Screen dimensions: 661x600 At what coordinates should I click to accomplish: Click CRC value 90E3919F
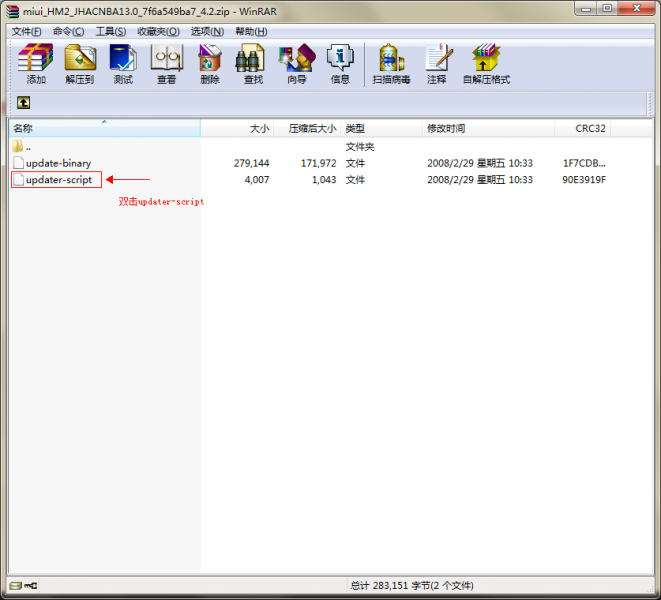coord(584,180)
